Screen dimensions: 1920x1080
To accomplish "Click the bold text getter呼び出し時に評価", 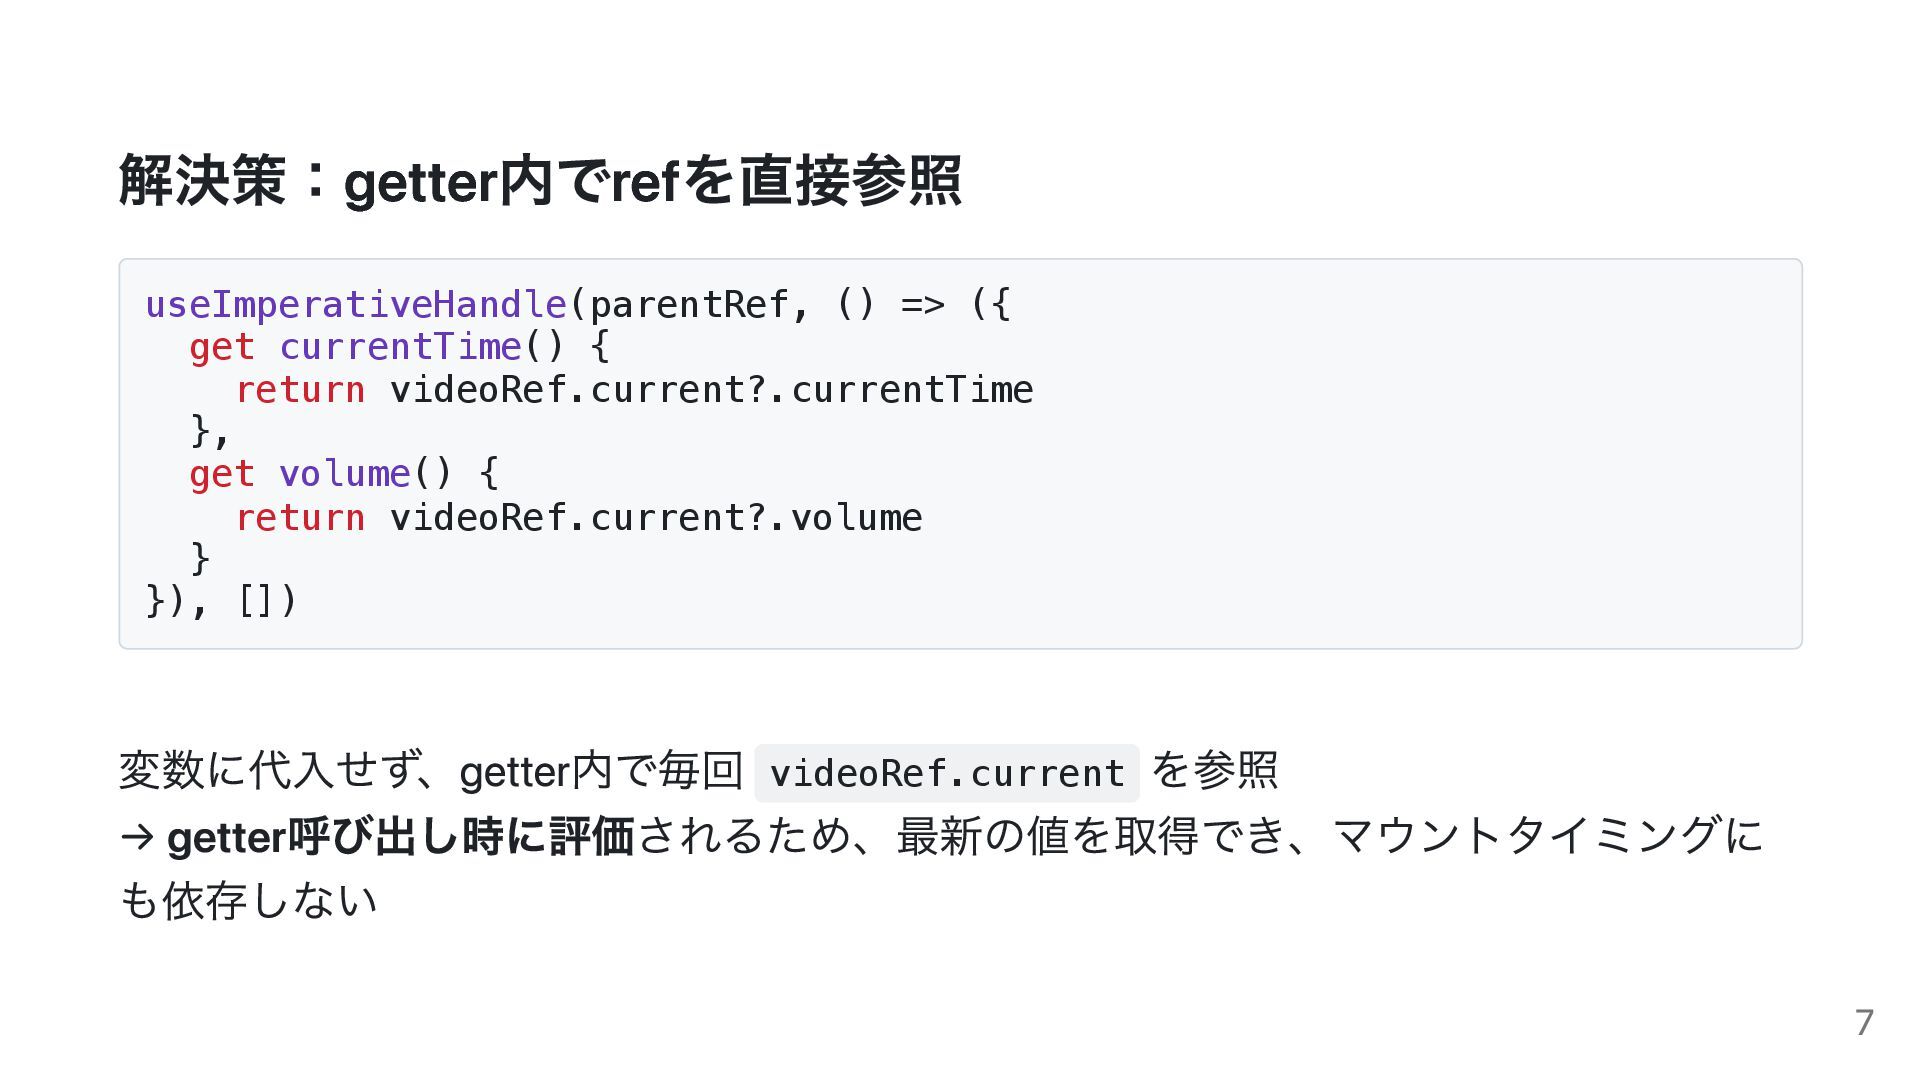I will [x=400, y=837].
